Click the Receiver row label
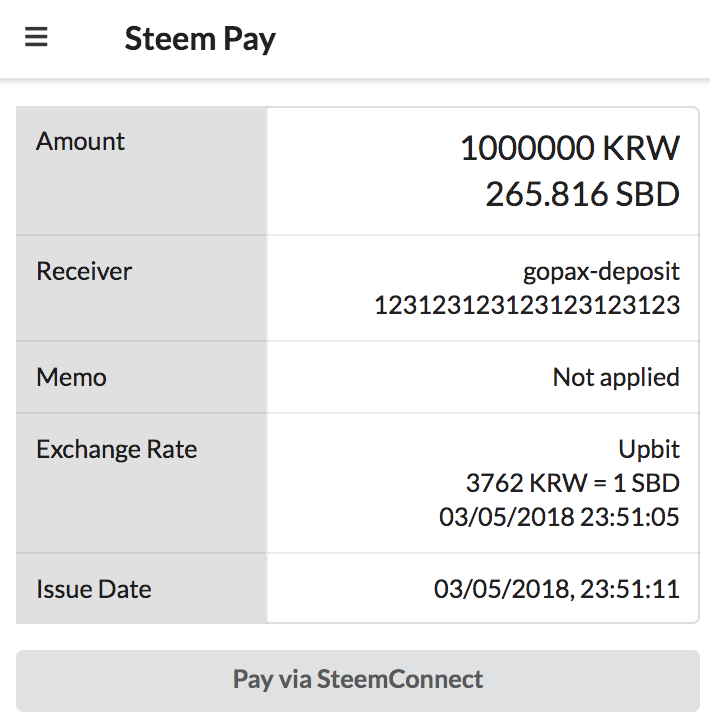The height and width of the screenshot is (722, 710). [84, 271]
